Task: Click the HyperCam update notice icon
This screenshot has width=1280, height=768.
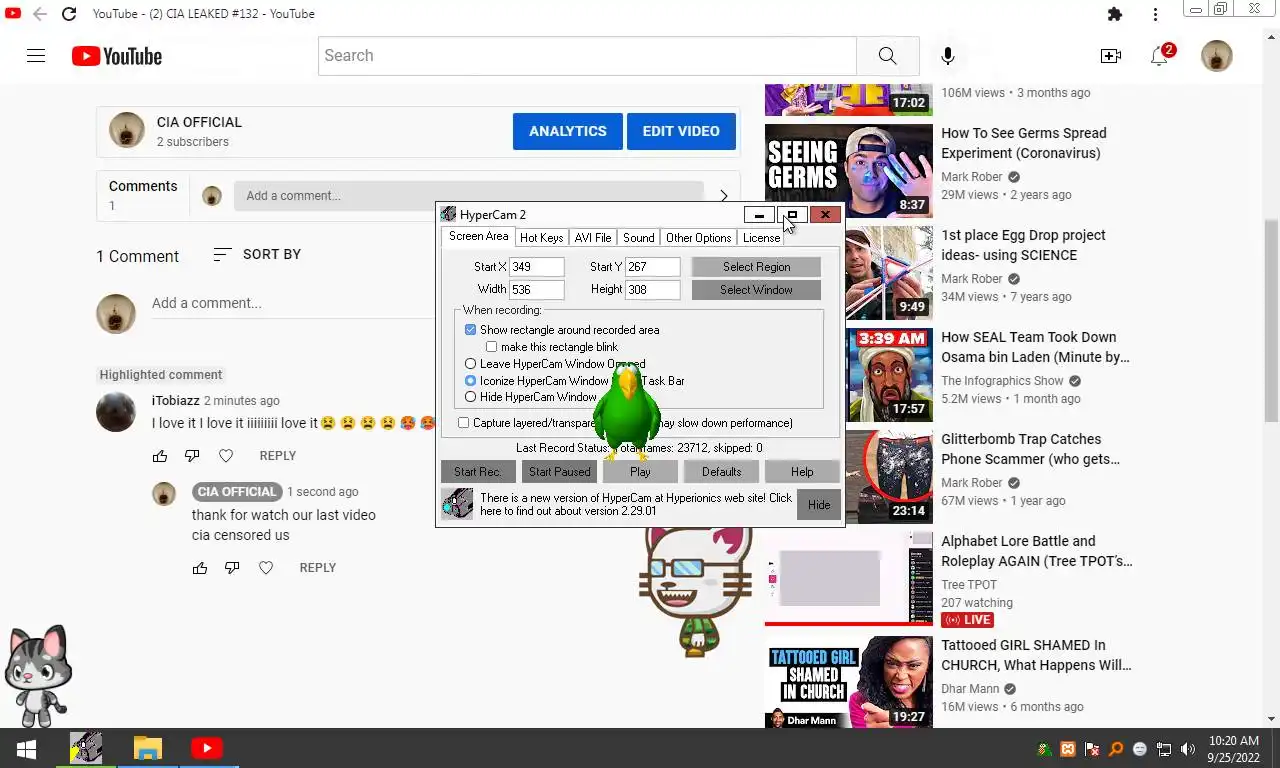Action: [x=457, y=504]
